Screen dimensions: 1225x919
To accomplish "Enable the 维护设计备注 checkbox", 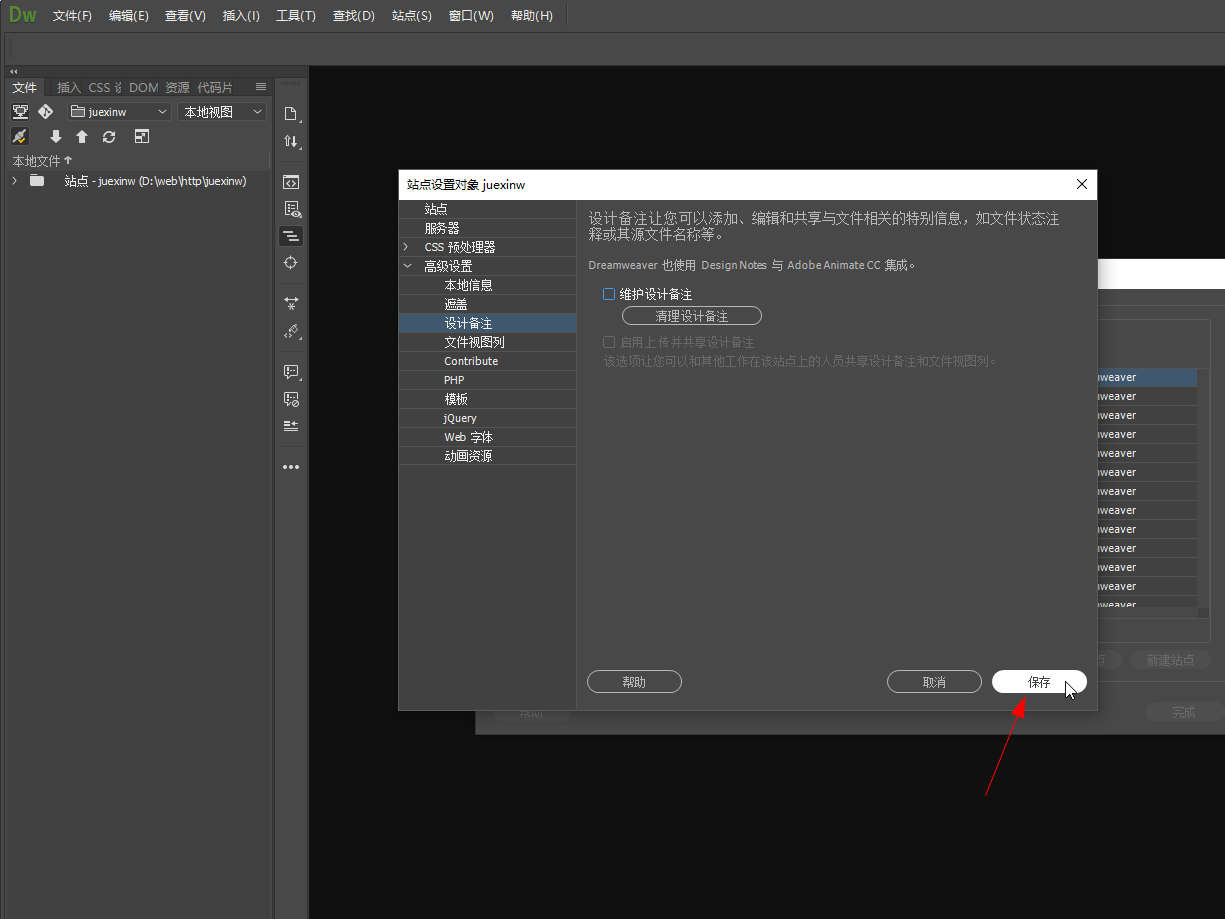I will (x=609, y=294).
